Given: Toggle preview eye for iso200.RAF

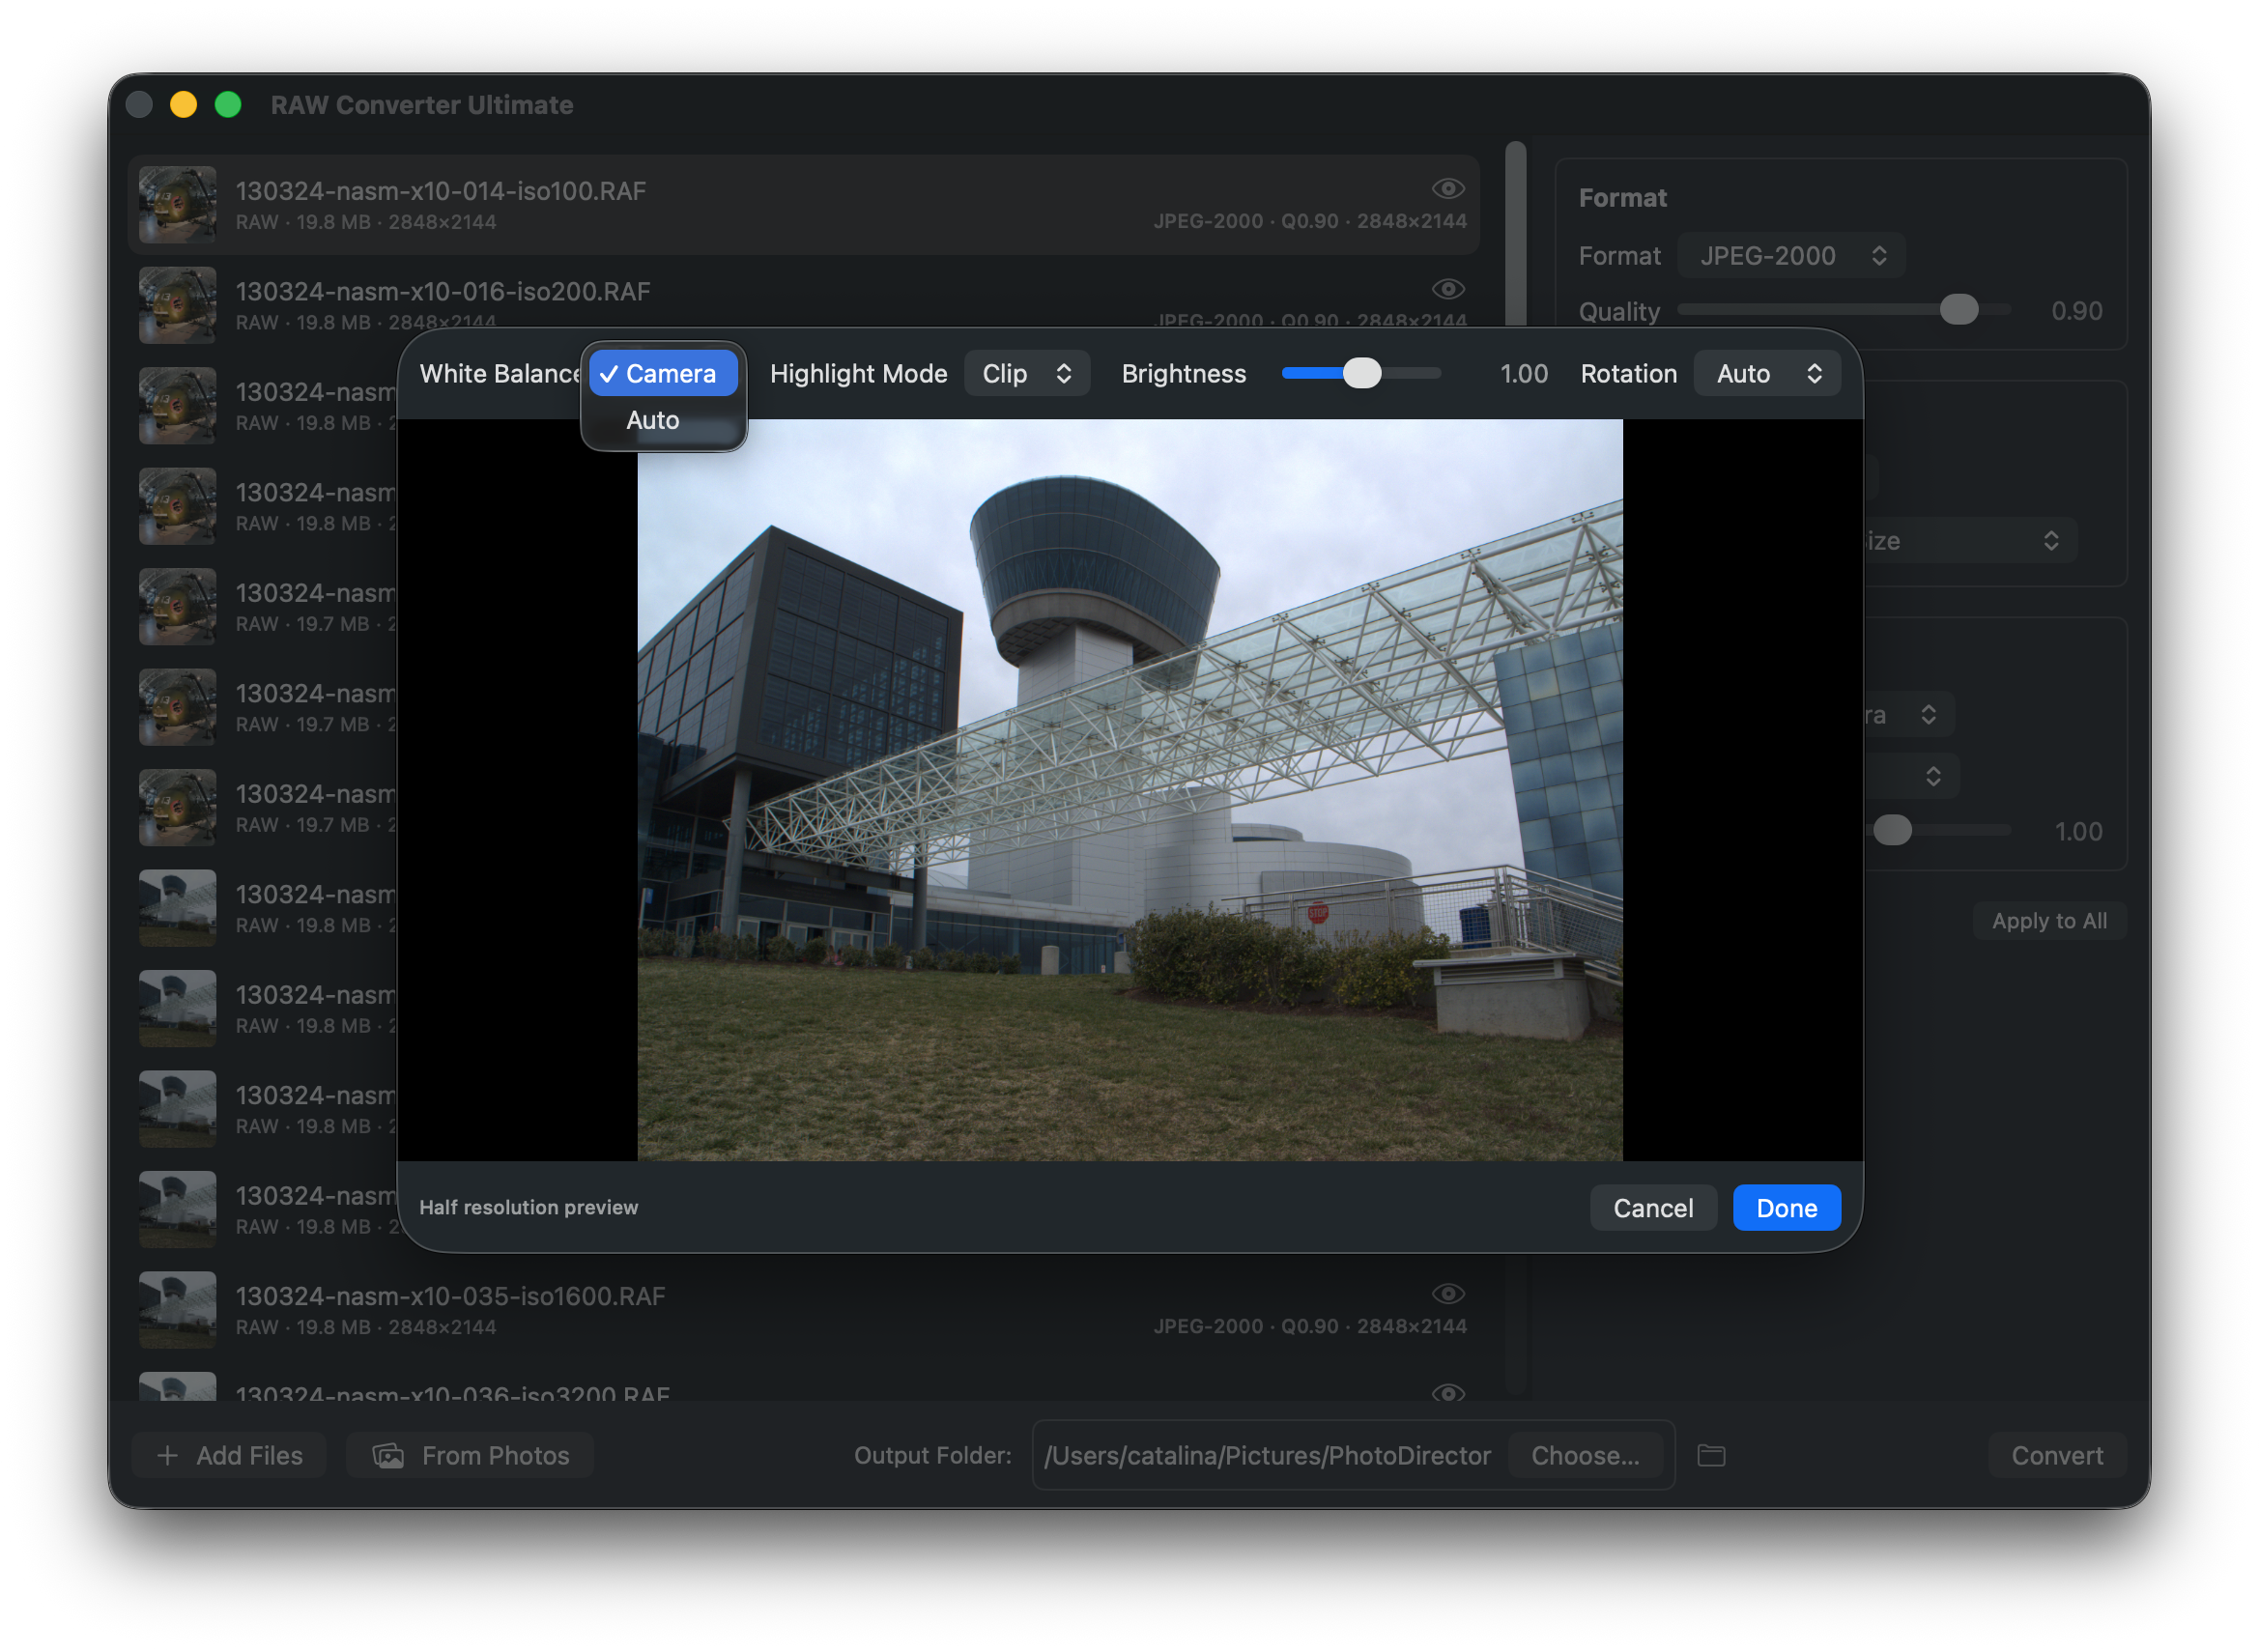Looking at the screenshot, I should point(1448,288).
